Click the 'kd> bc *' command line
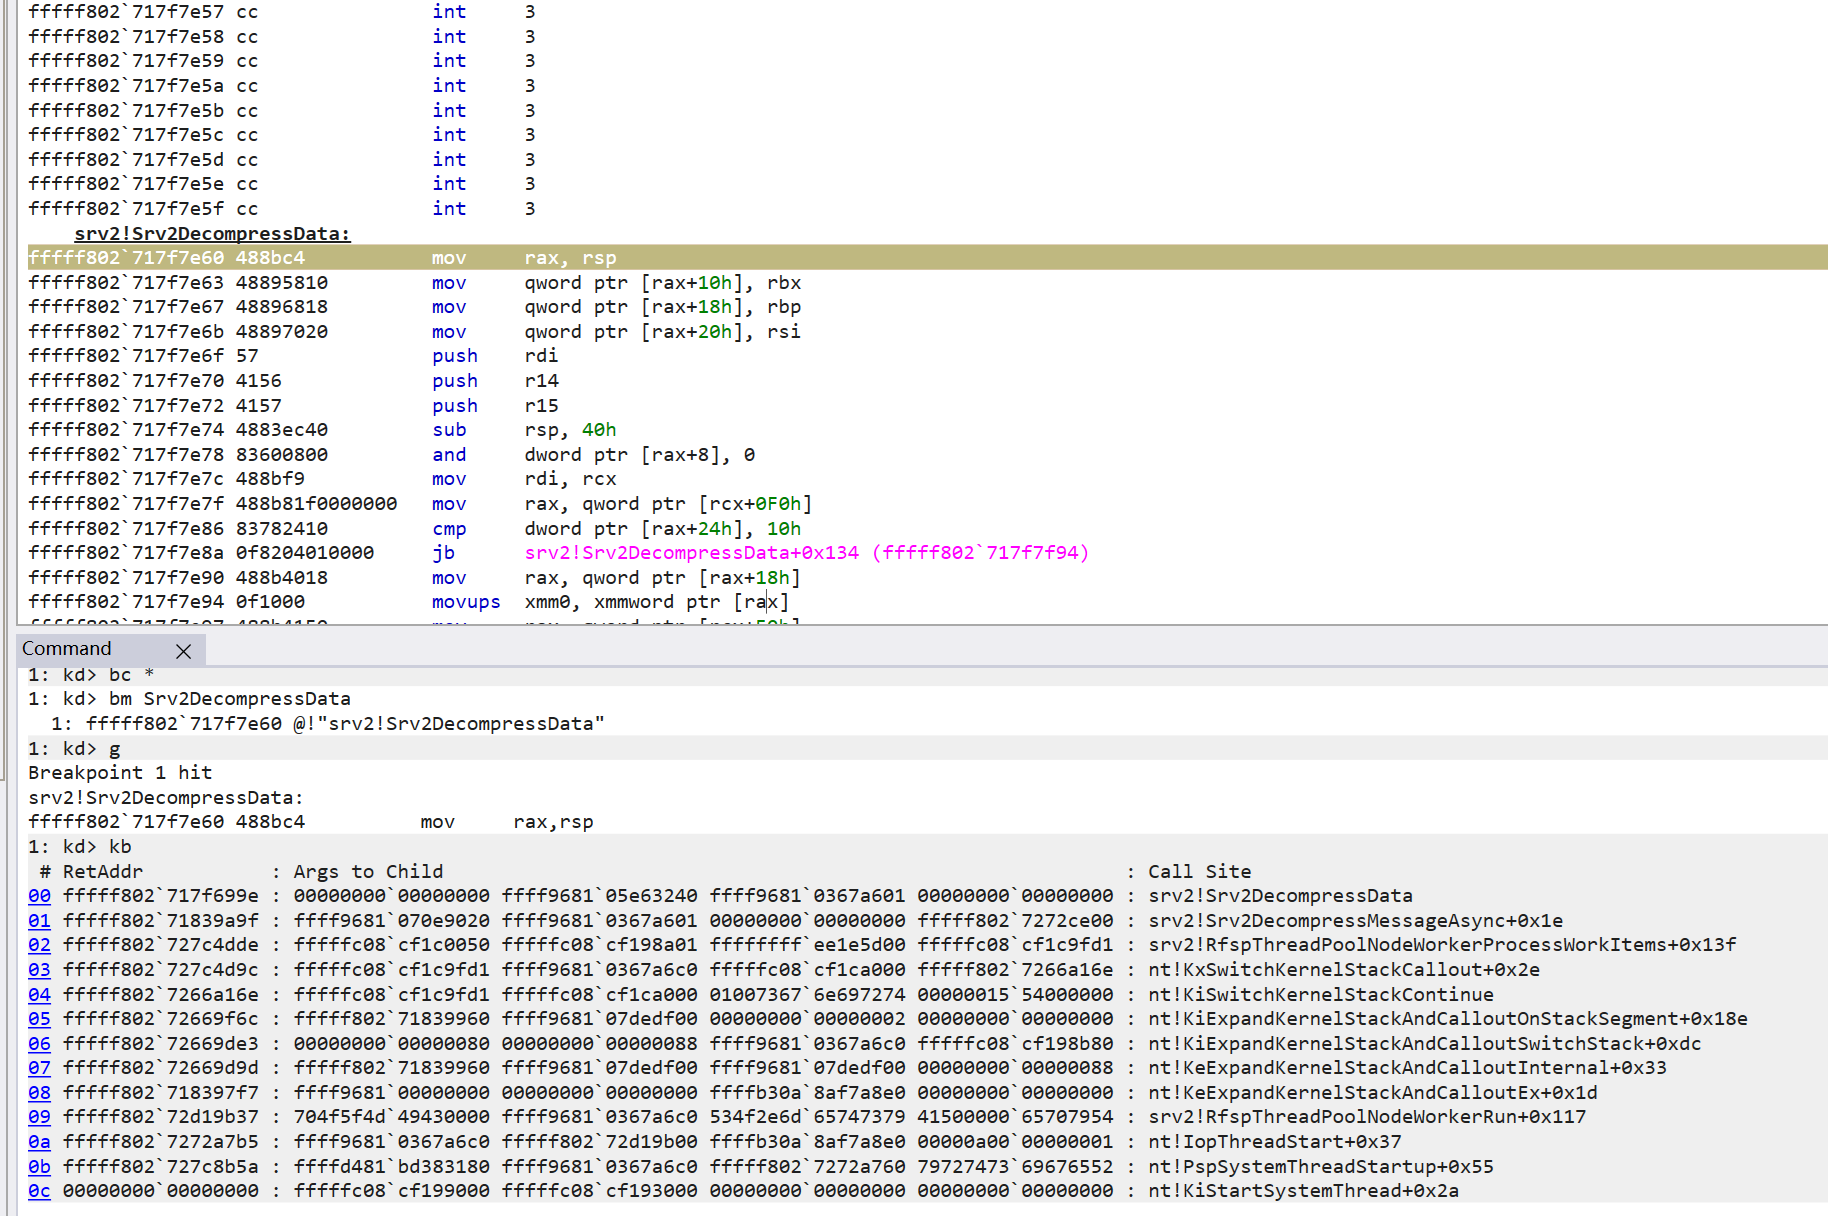This screenshot has height=1216, width=1828. (91, 675)
